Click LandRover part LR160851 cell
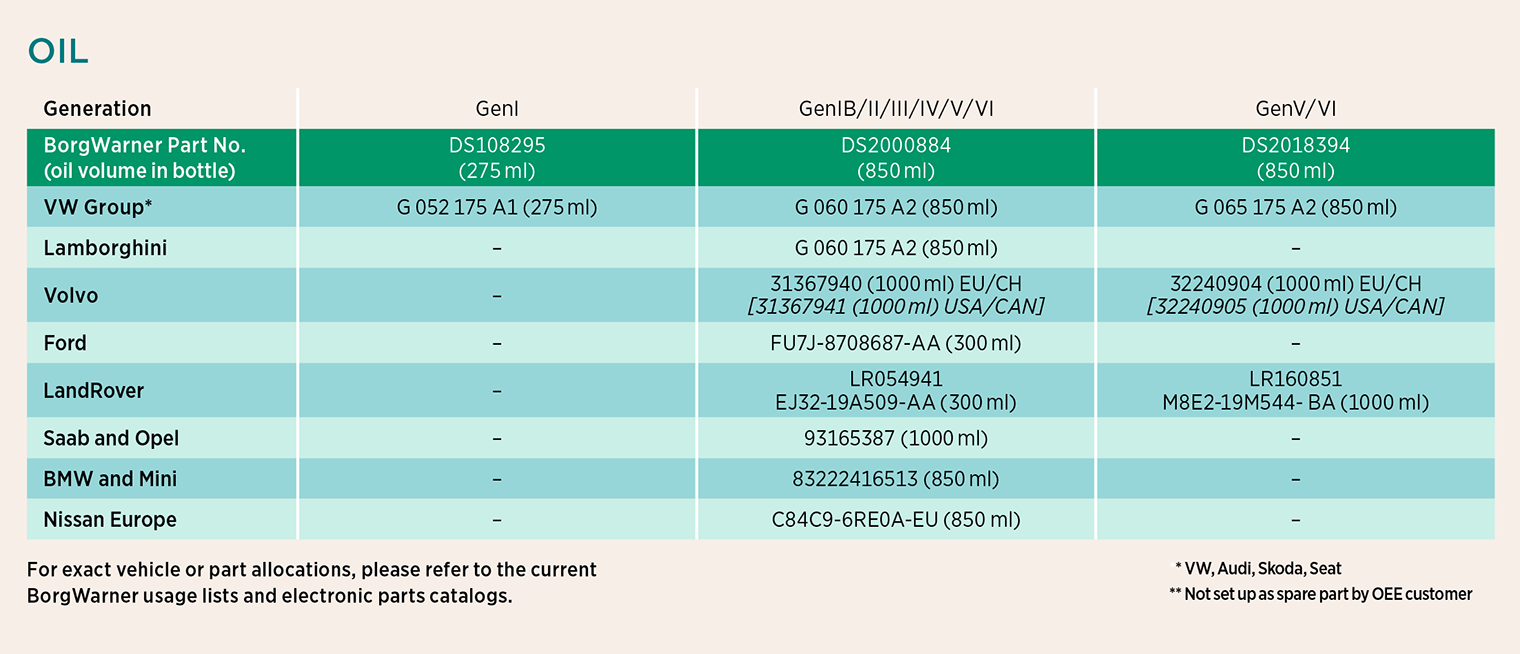This screenshot has height=654, width=1520. pos(1296,391)
